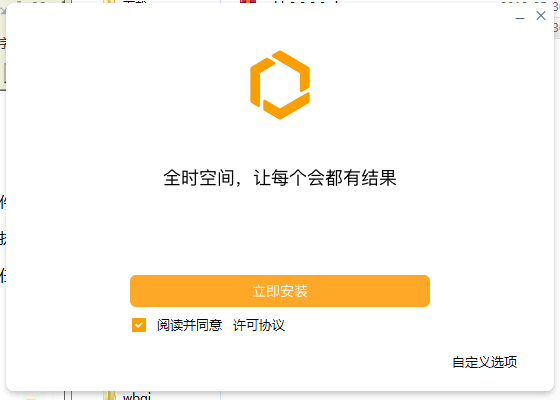The width and height of the screenshot is (560, 400).
Task: Click the red file icon above the dialog
Action: point(248,2)
